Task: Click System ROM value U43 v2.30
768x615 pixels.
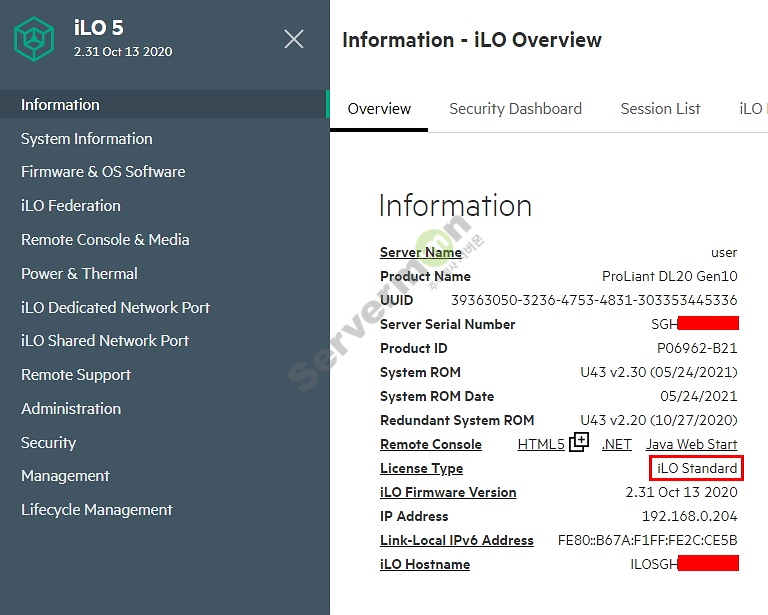Action: 659,372
